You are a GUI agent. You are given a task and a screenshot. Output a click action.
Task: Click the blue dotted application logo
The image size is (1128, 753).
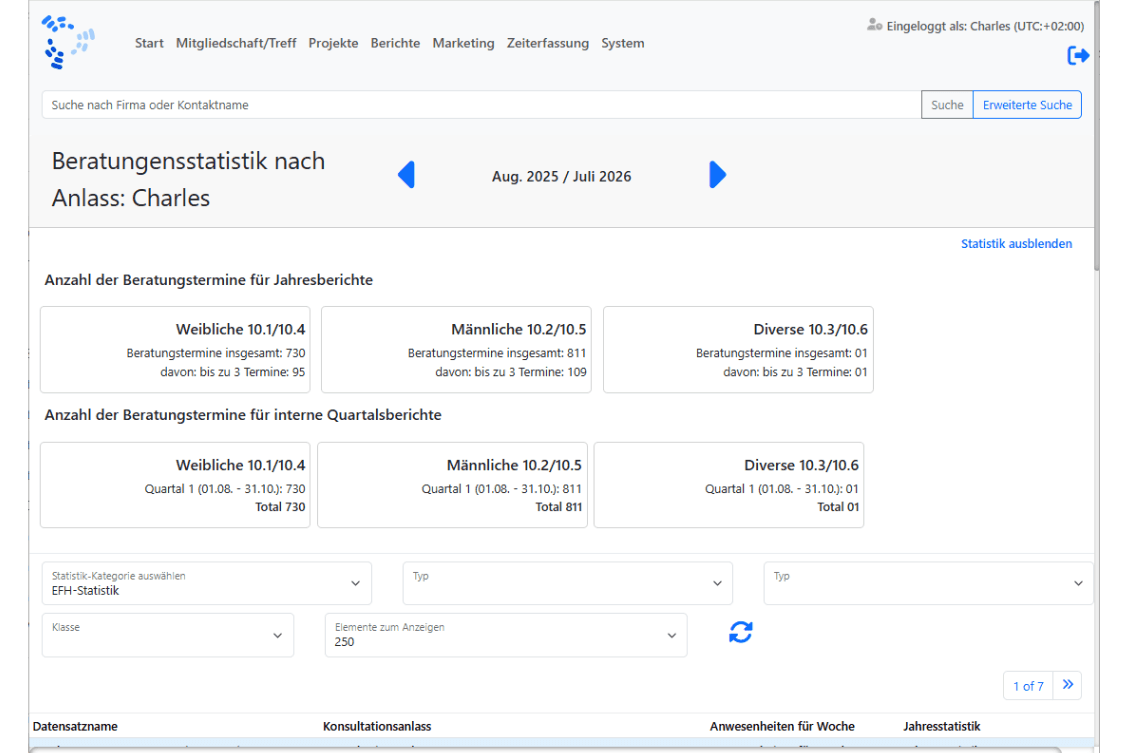(68, 42)
